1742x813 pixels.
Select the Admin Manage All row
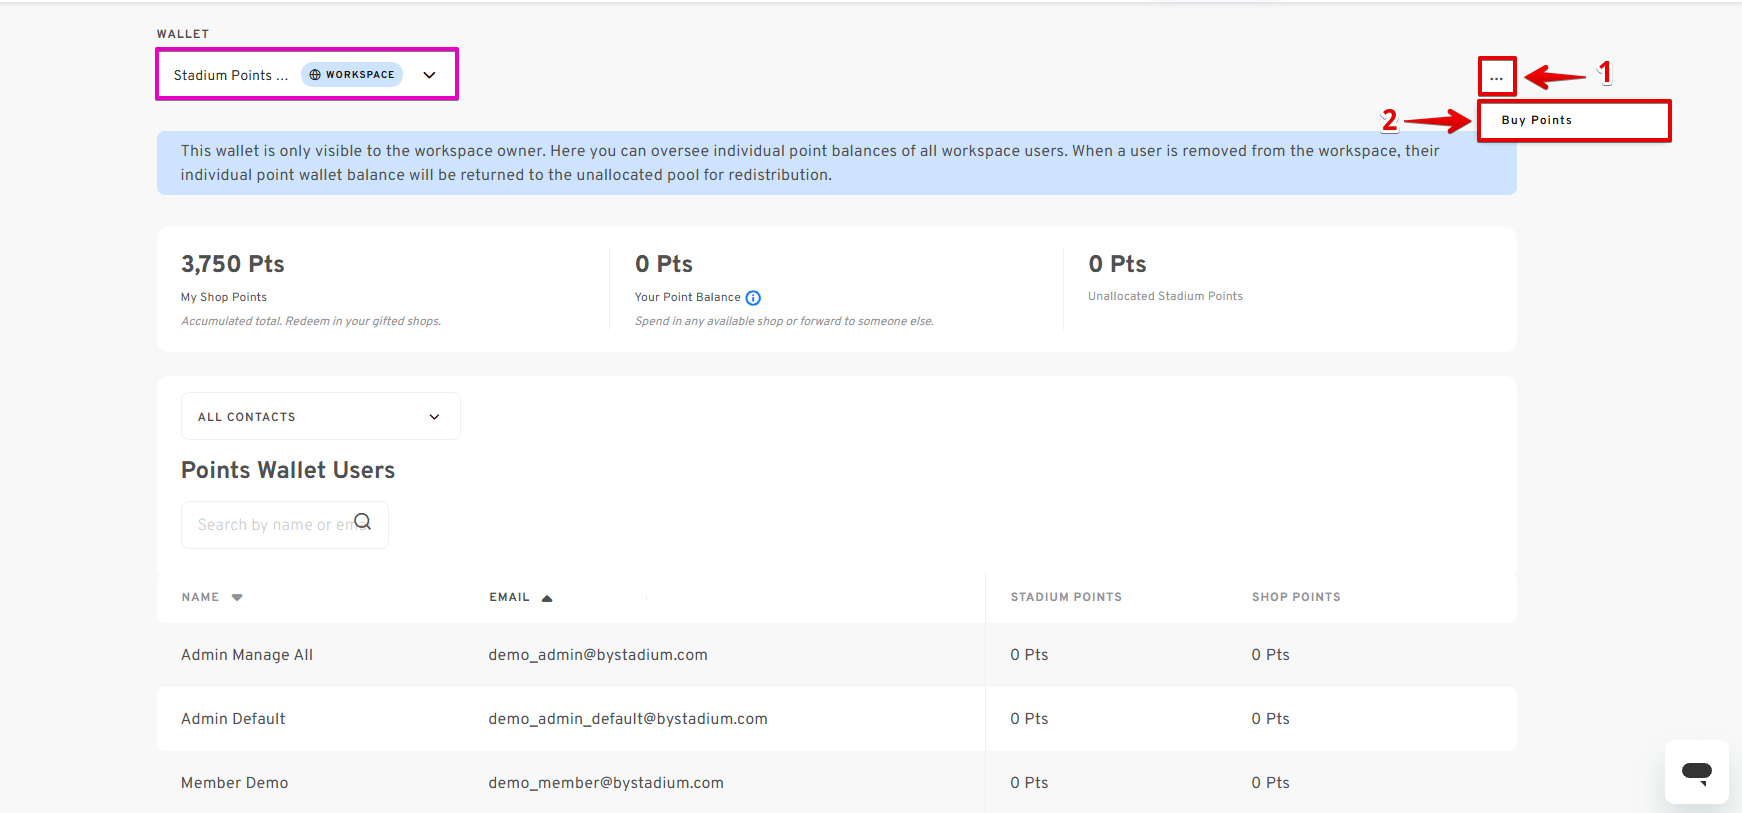pos(837,655)
